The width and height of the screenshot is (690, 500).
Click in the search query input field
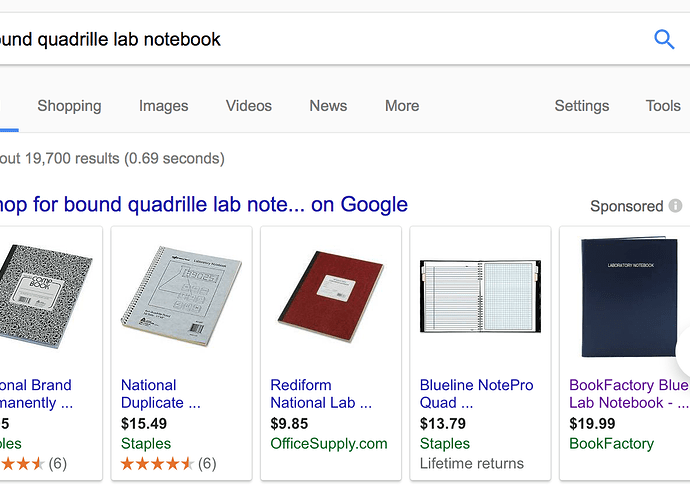323,39
